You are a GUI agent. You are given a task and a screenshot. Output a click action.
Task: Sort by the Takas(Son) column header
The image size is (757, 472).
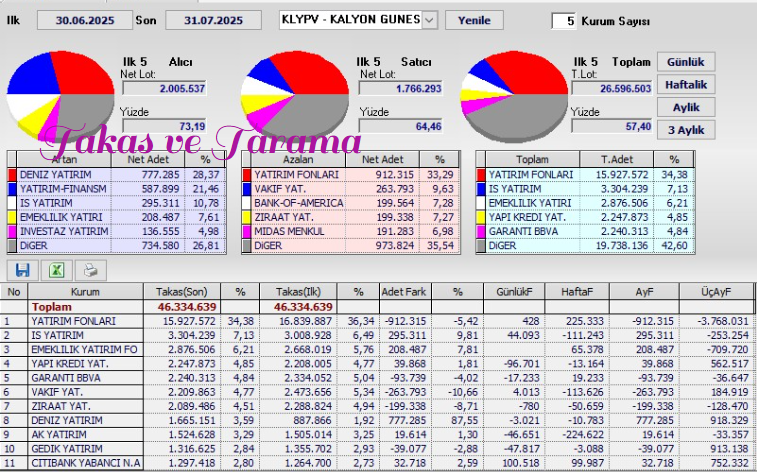click(x=182, y=292)
